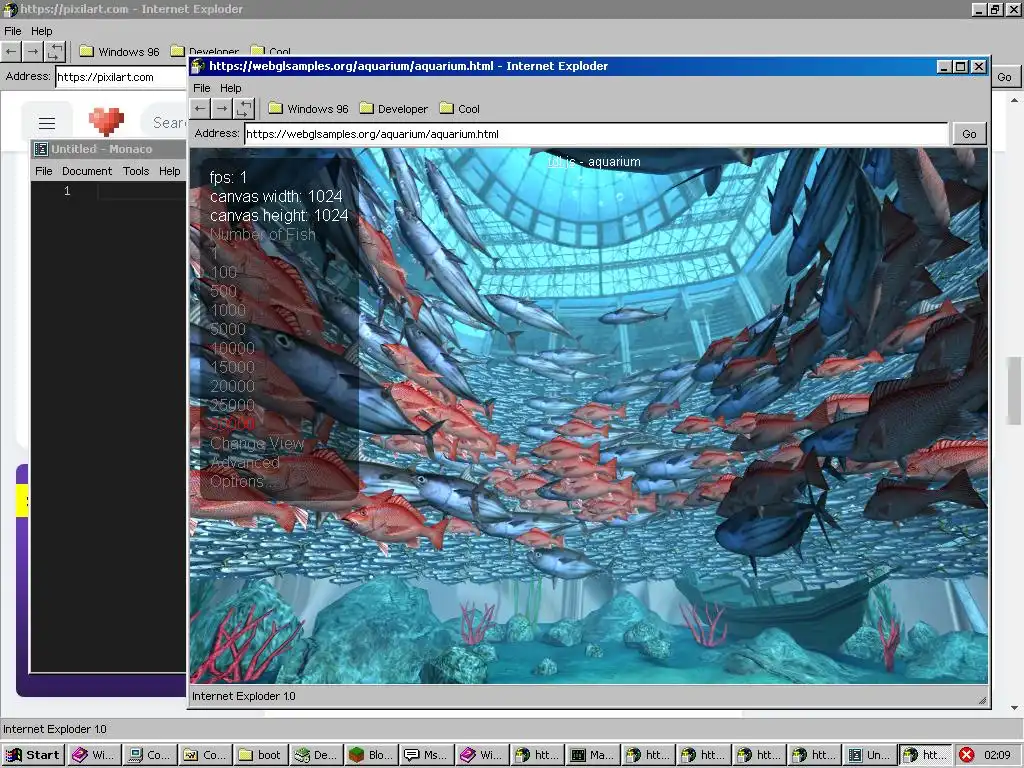Grab the resize grip of aquarium window
Viewport: 1024px width, 768px height.
coord(982,699)
